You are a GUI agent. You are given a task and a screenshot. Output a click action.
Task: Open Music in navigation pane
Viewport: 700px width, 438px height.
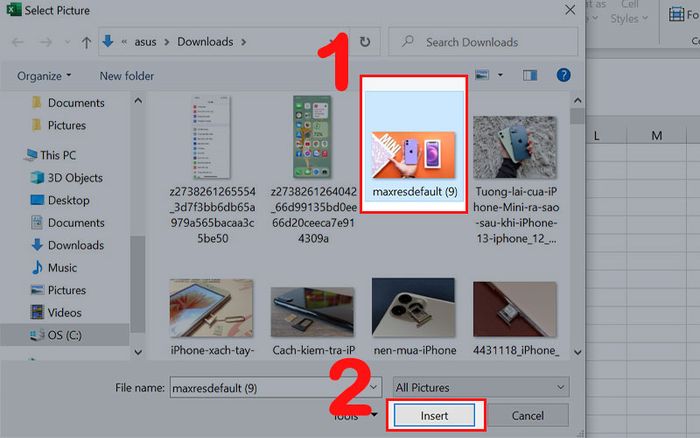coord(54,267)
